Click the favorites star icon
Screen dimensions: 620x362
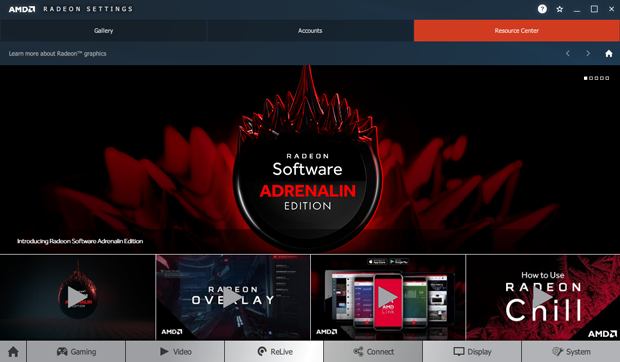(x=560, y=9)
